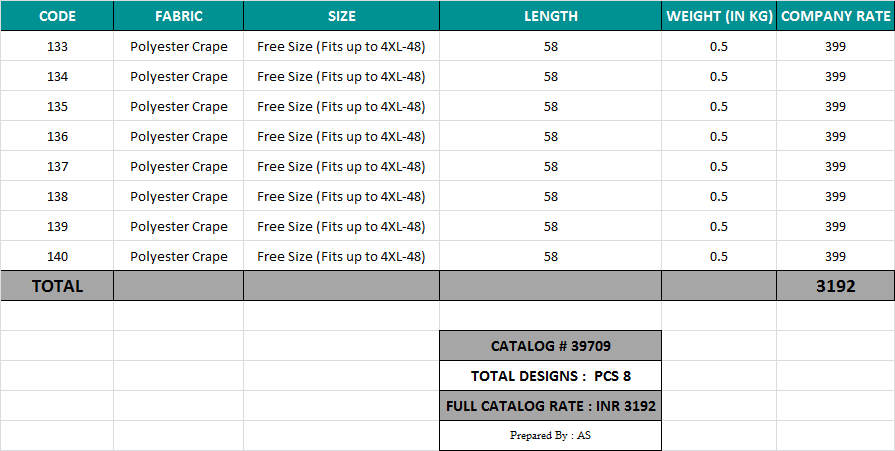
Task: Click the LENGTH header cell
Action: [x=550, y=16]
